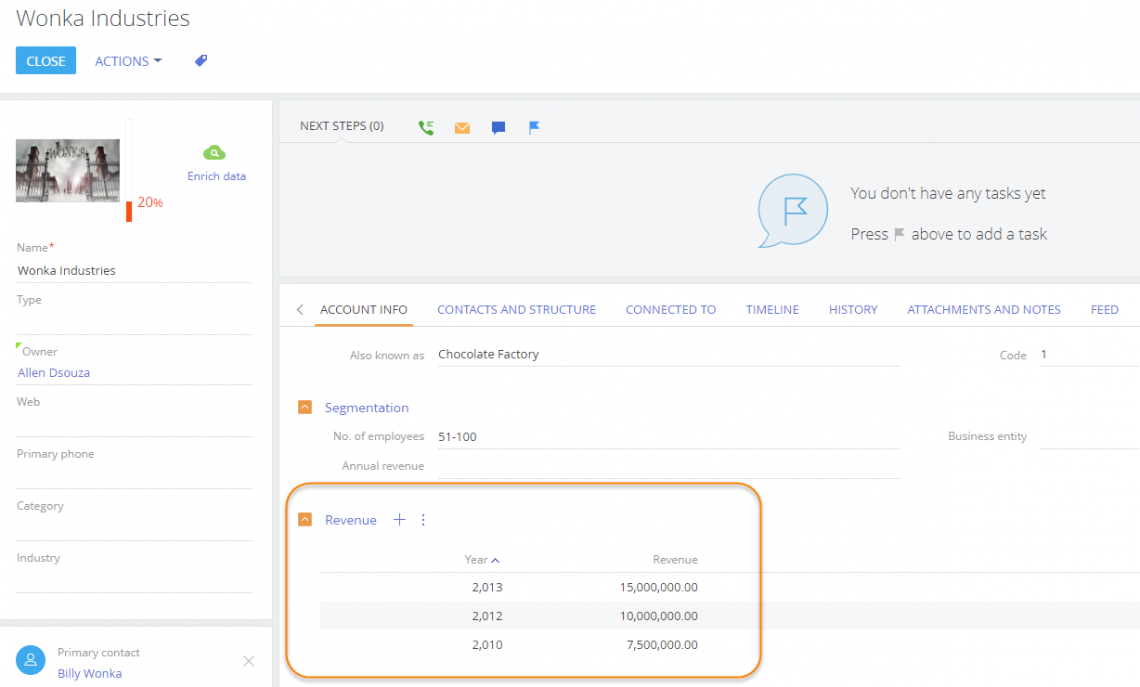Click the primary contact avatar icon
Viewport: 1140px width, 687px height.
[31, 660]
